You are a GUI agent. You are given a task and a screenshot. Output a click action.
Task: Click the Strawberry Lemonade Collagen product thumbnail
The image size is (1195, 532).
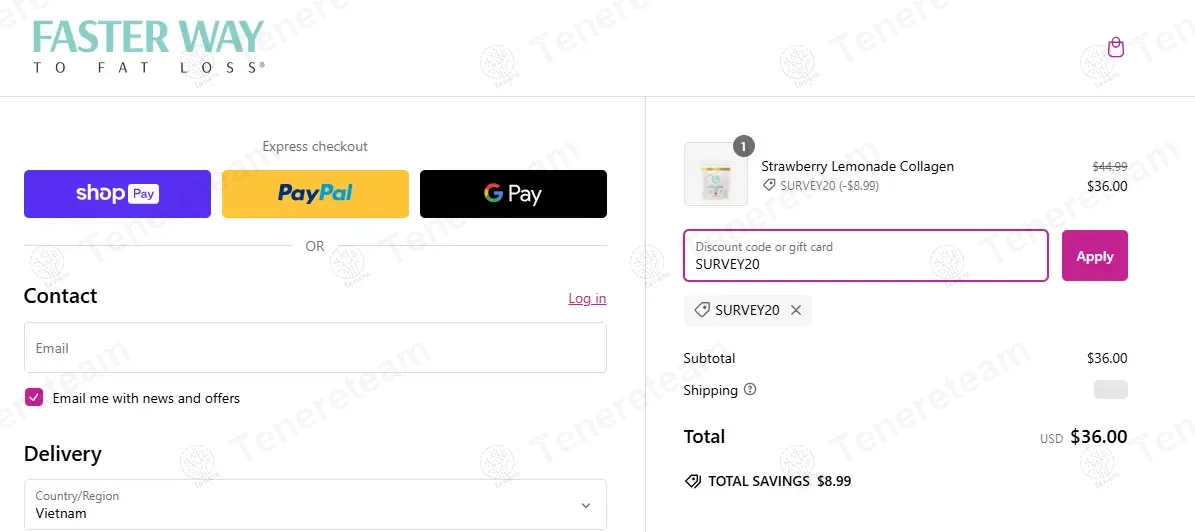[x=715, y=175]
